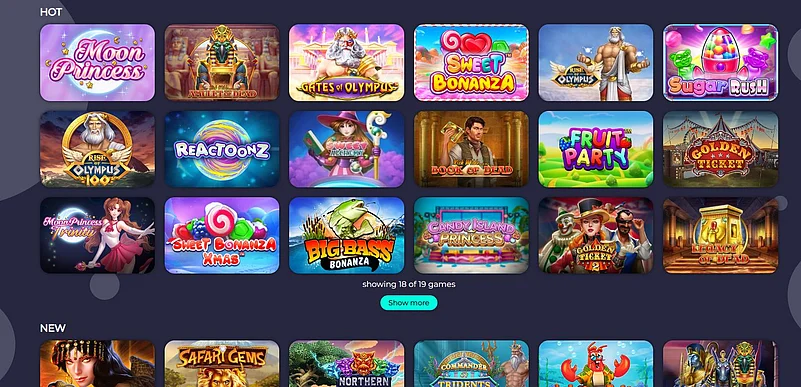The image size is (801, 387).
Task: Open the Legacy of Dead slot
Action: click(720, 235)
